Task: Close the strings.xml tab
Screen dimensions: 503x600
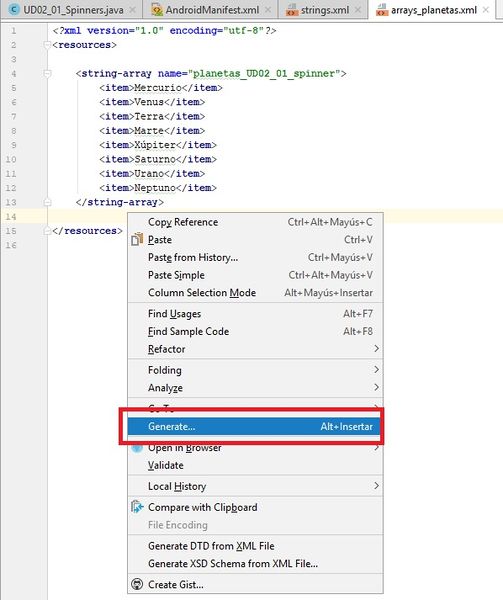Action: [x=358, y=10]
